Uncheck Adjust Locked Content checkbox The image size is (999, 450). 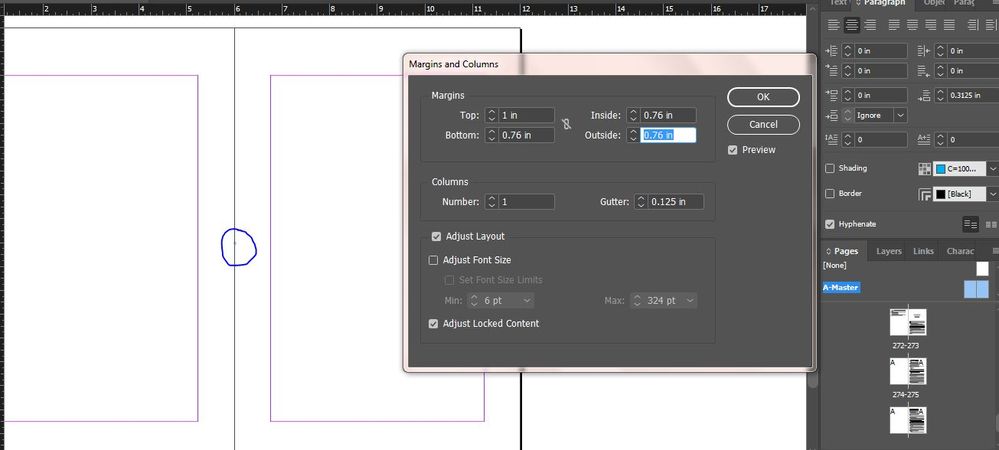pyautogui.click(x=433, y=324)
